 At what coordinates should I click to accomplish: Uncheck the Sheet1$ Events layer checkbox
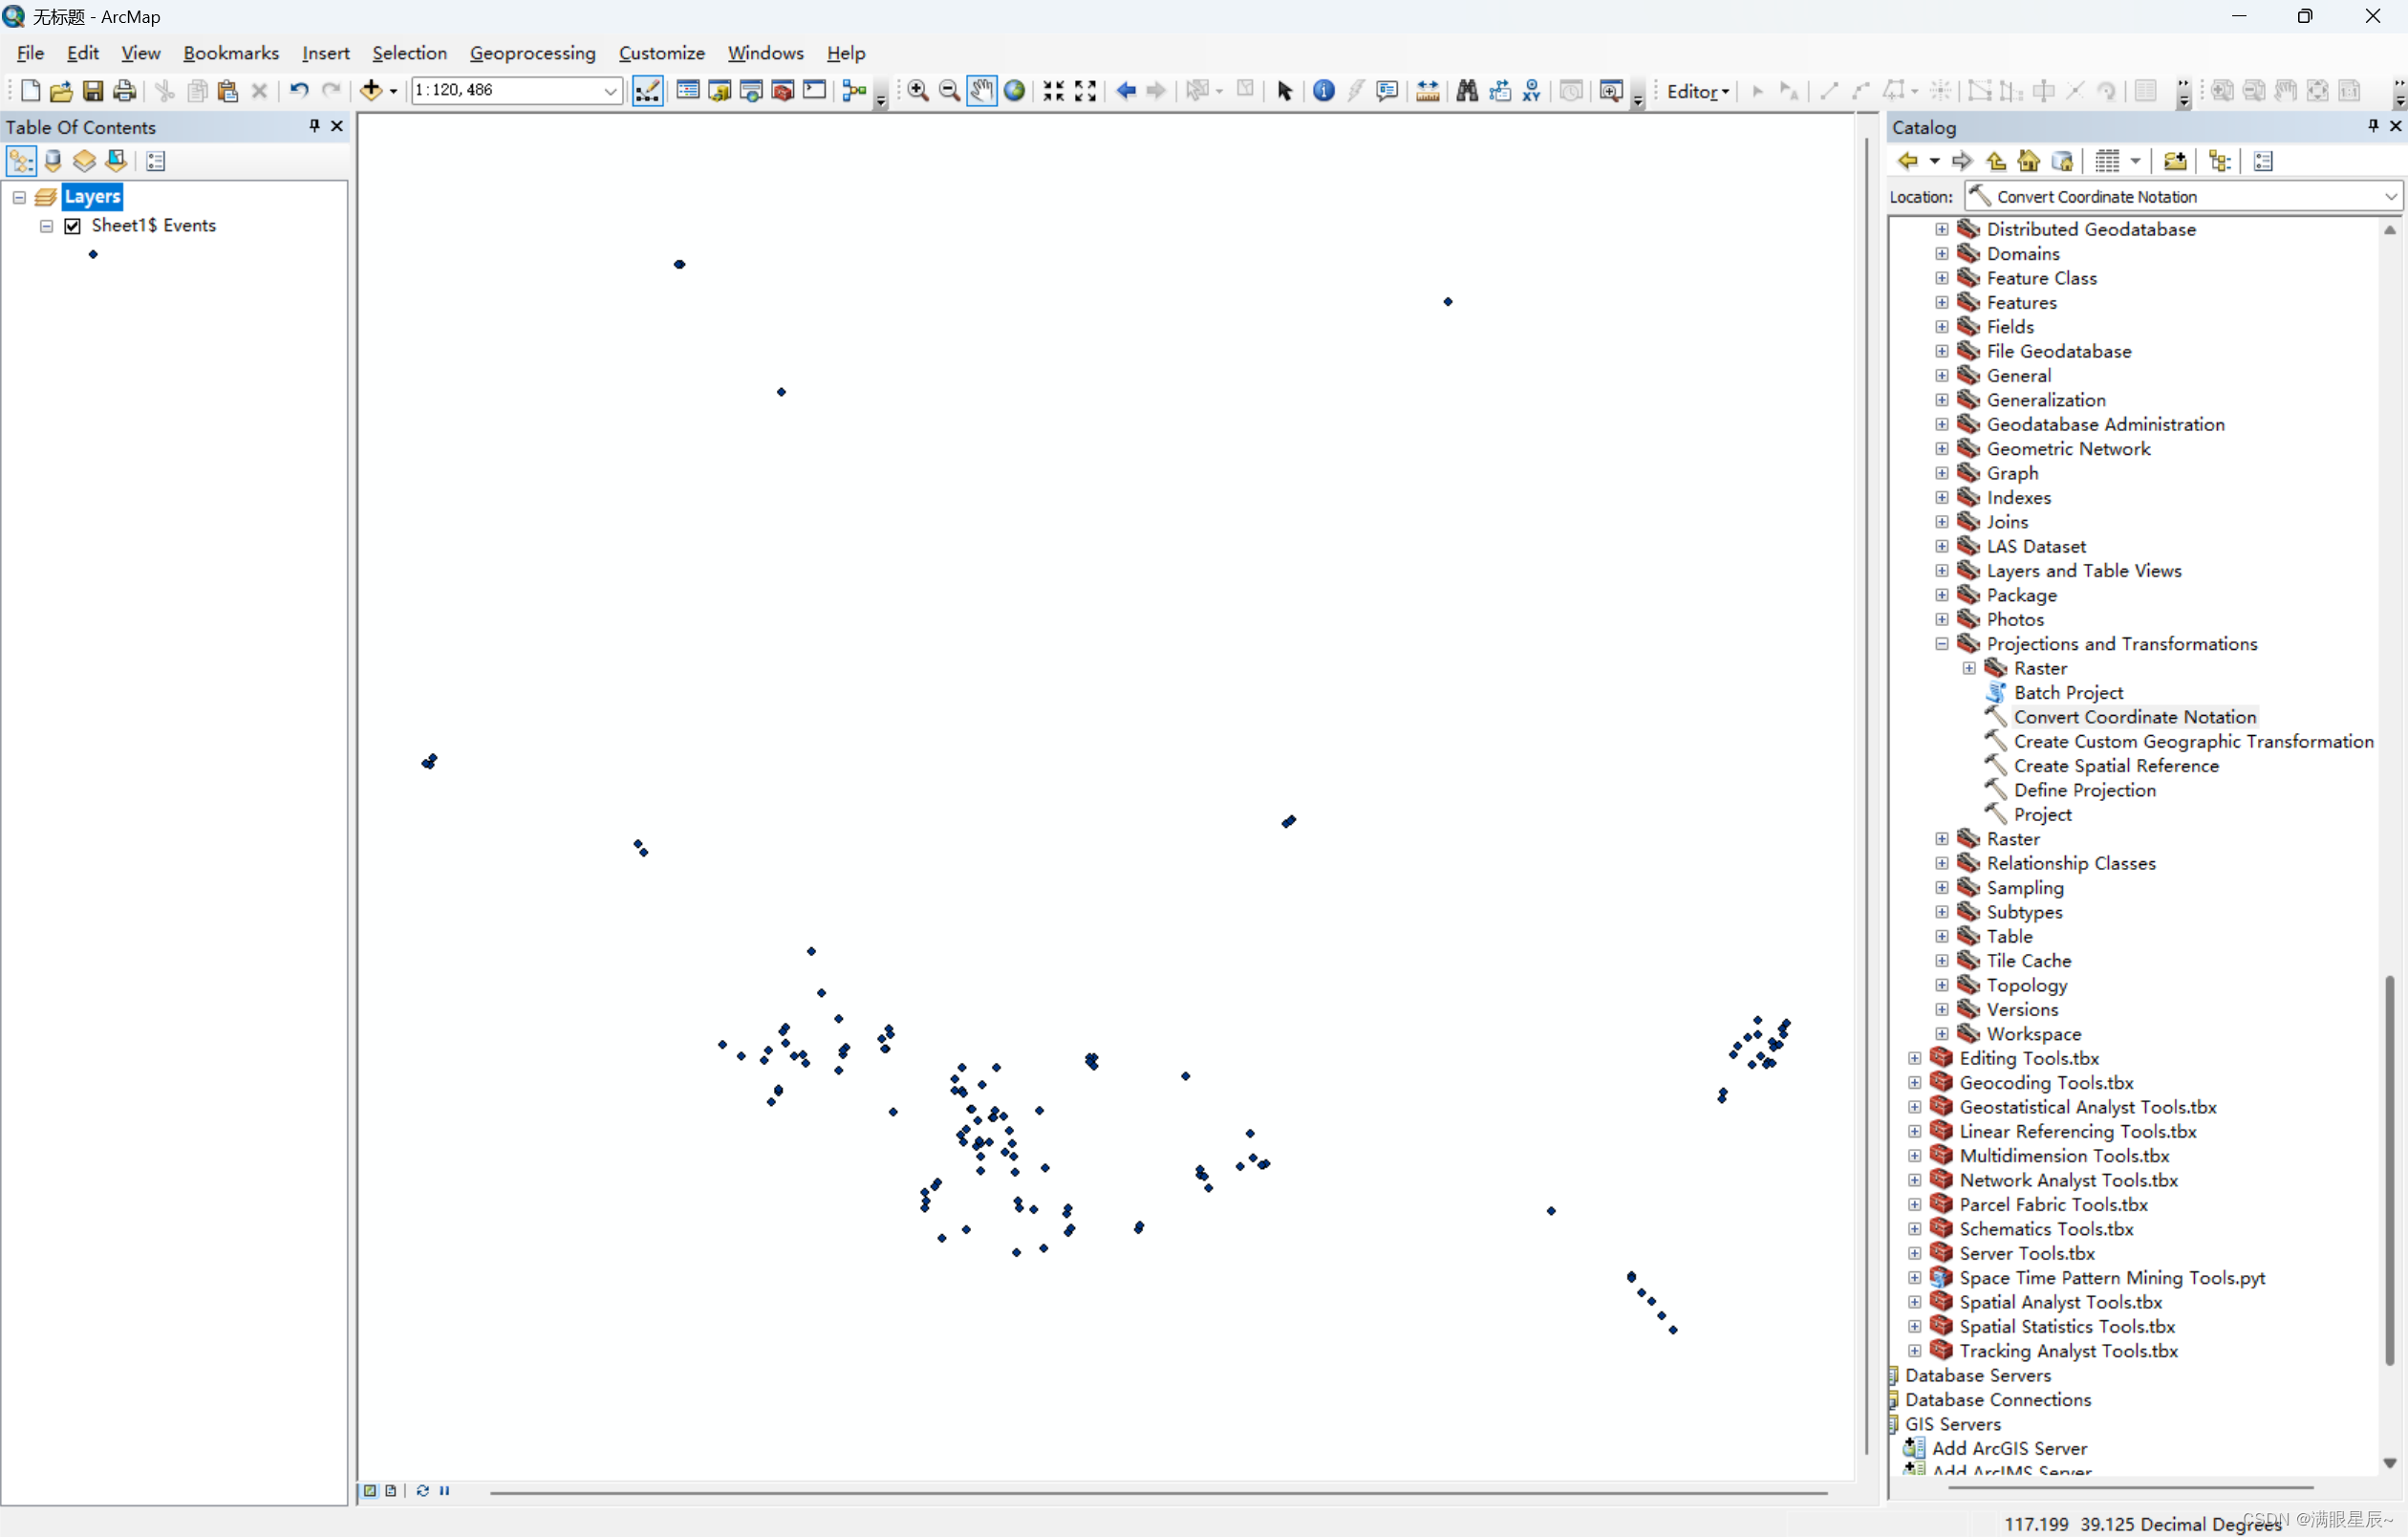tap(72, 226)
